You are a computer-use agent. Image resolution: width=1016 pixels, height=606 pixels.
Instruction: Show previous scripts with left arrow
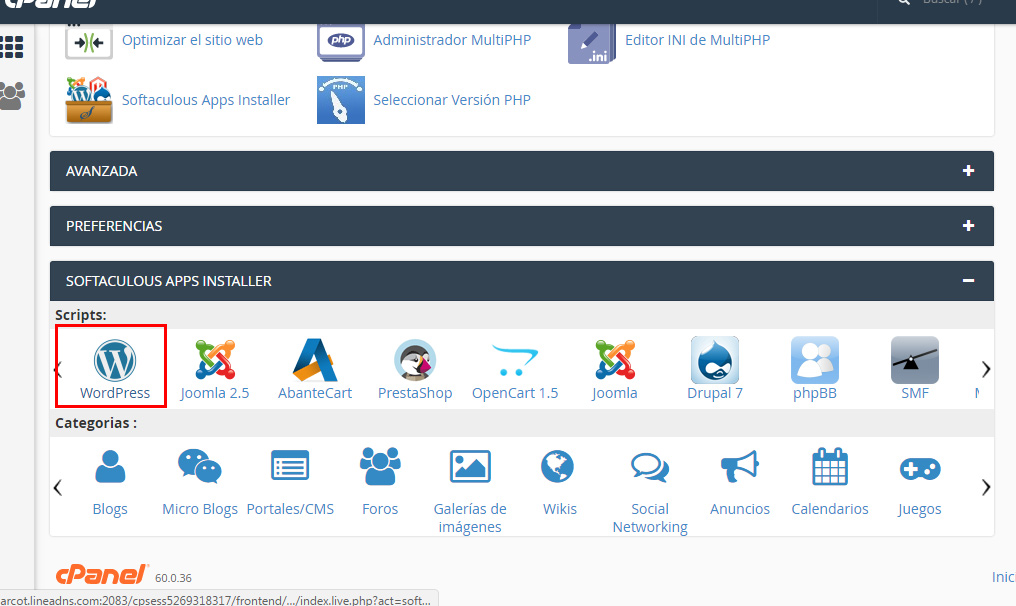click(58, 369)
